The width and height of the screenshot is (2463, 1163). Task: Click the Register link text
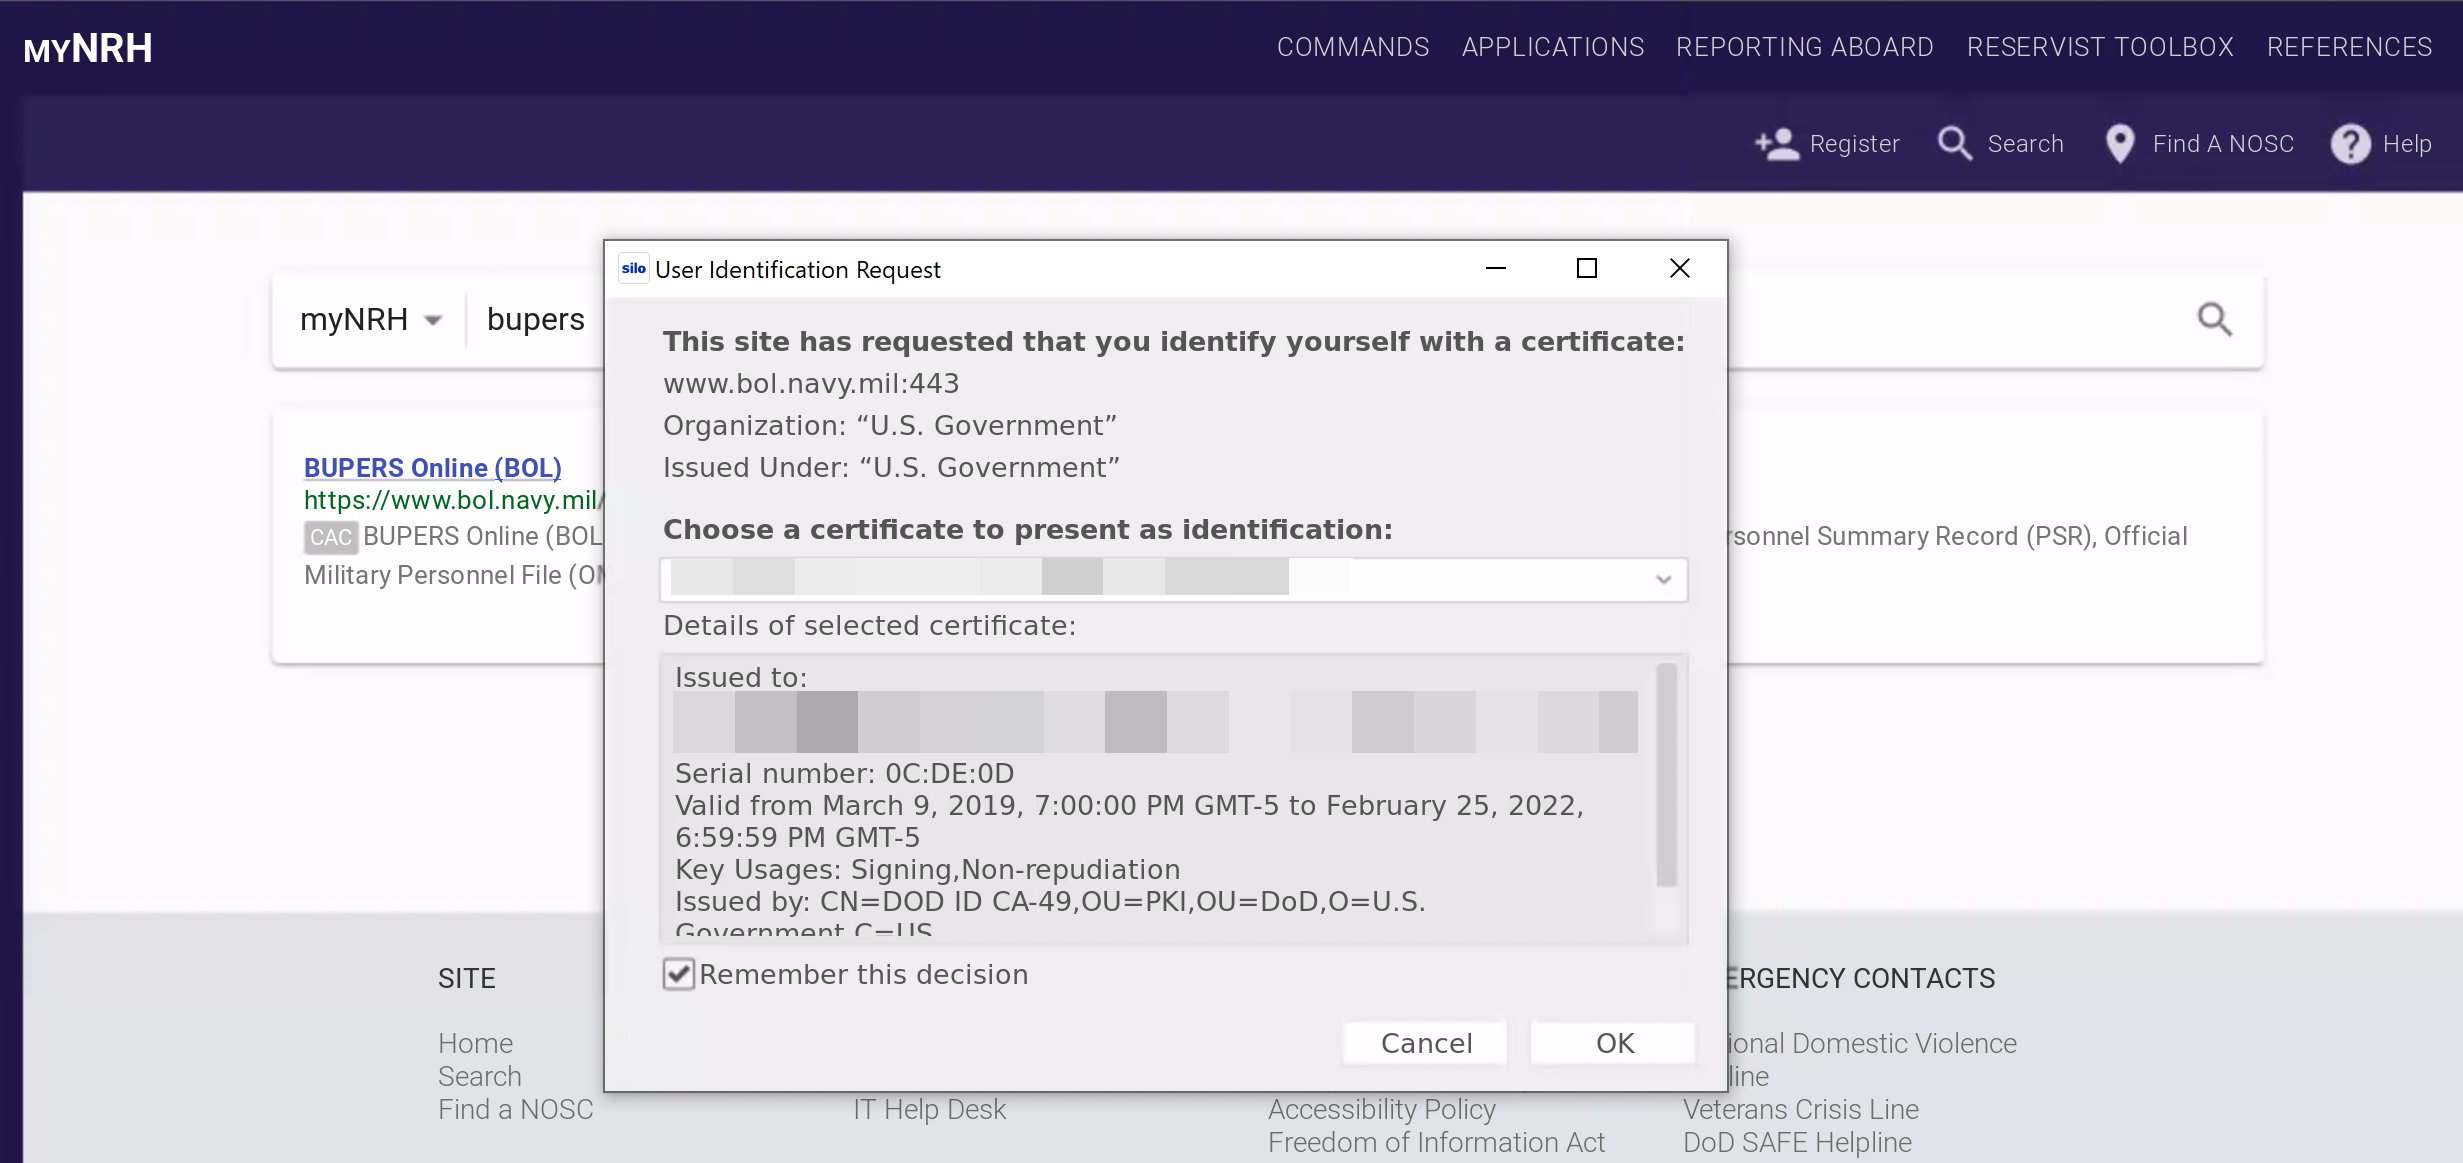[1854, 144]
